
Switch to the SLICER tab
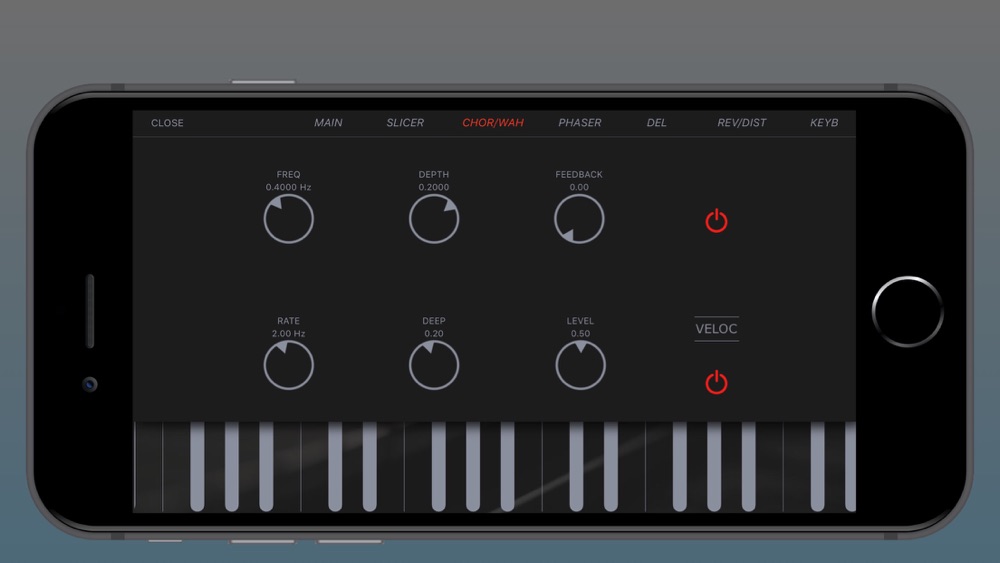(405, 123)
